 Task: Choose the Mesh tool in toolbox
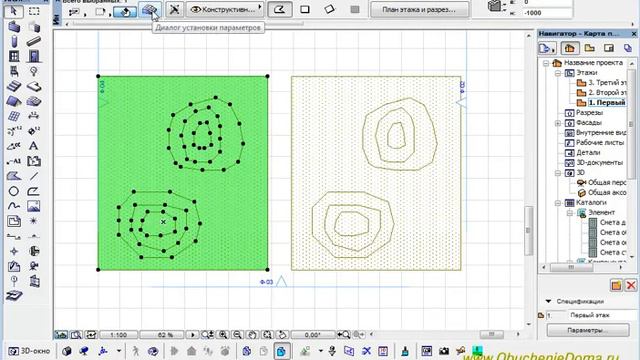click(x=34, y=101)
